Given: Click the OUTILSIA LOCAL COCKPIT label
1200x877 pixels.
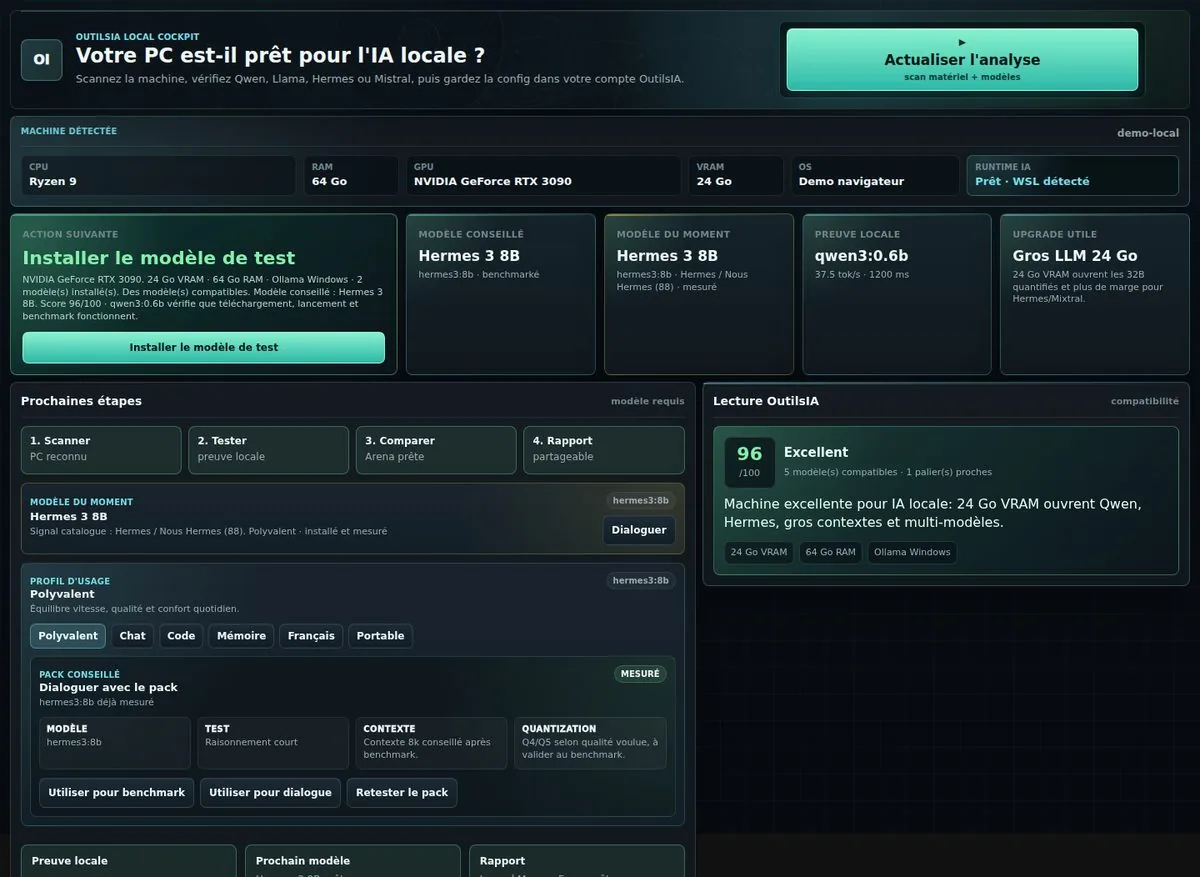Looking at the screenshot, I should [137, 37].
